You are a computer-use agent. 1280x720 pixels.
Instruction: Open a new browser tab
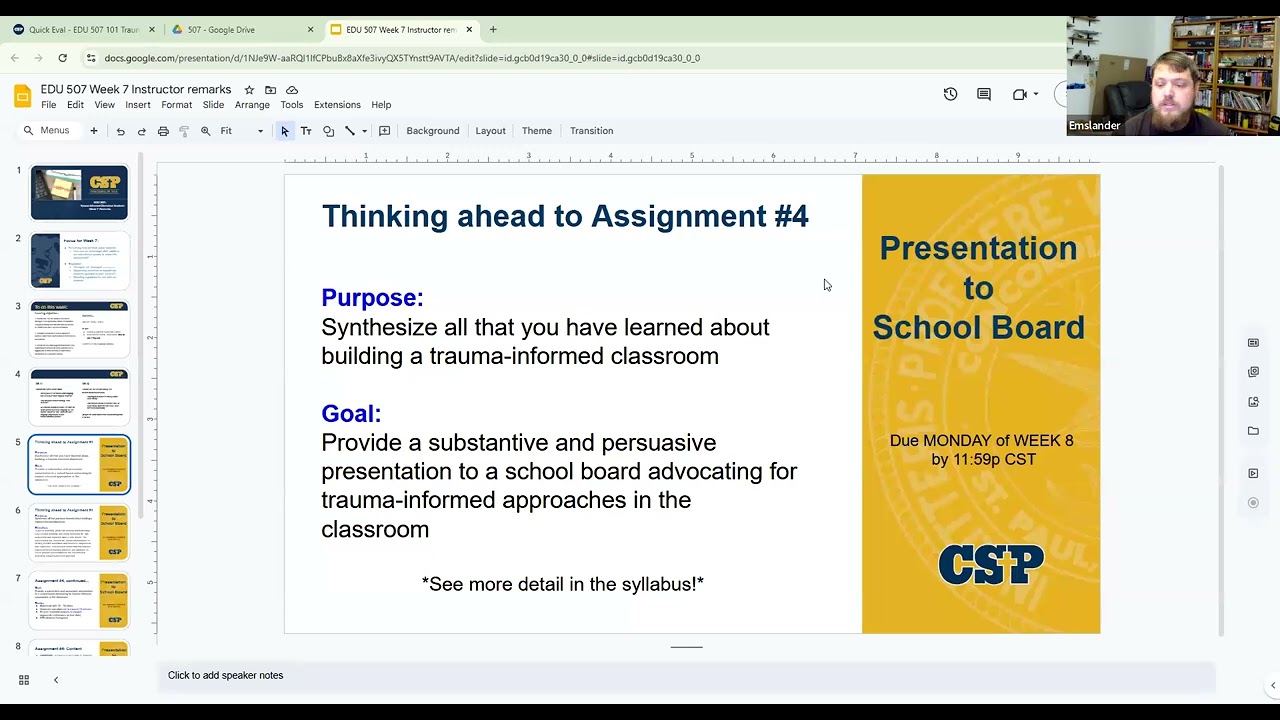coord(493,30)
